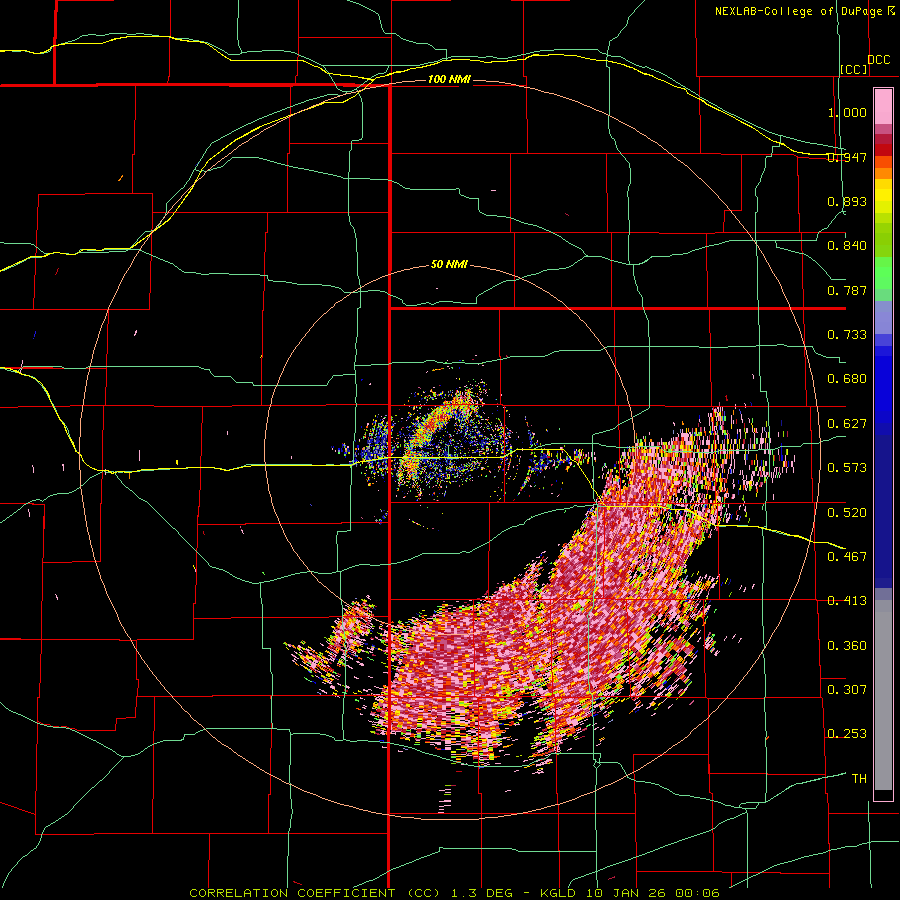Click the 0.467 scale value
This screenshot has height=900, width=900.
click(847, 557)
